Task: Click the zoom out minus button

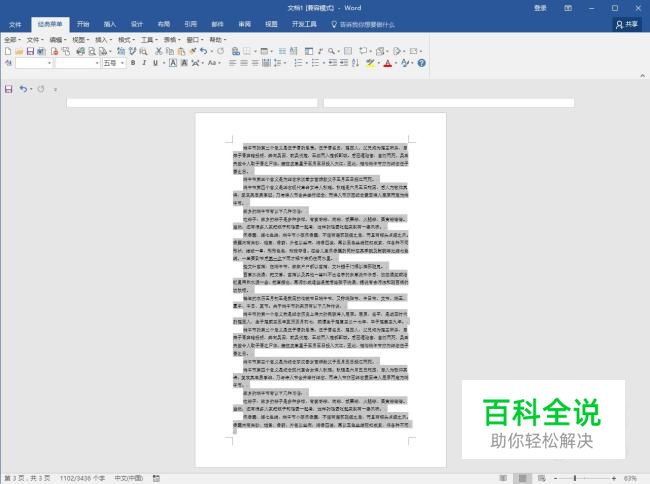Action: tap(556, 478)
